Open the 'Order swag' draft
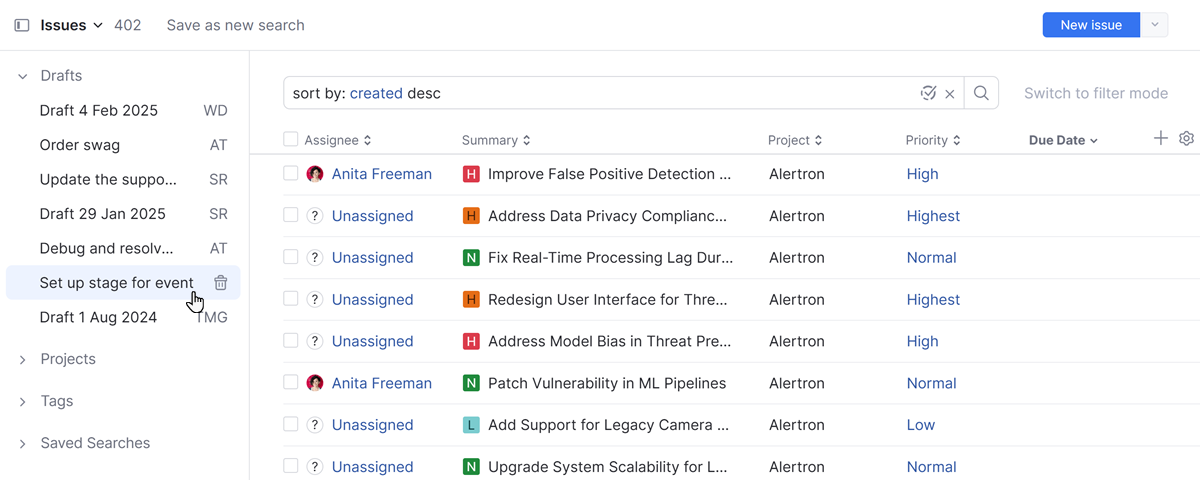 point(80,145)
